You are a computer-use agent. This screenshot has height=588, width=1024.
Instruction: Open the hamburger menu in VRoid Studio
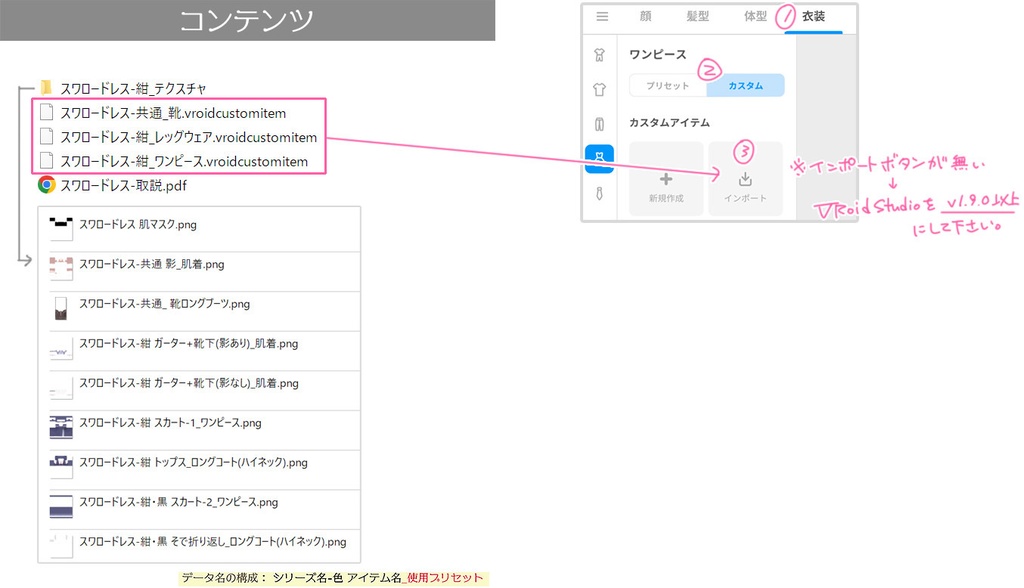(x=602, y=15)
